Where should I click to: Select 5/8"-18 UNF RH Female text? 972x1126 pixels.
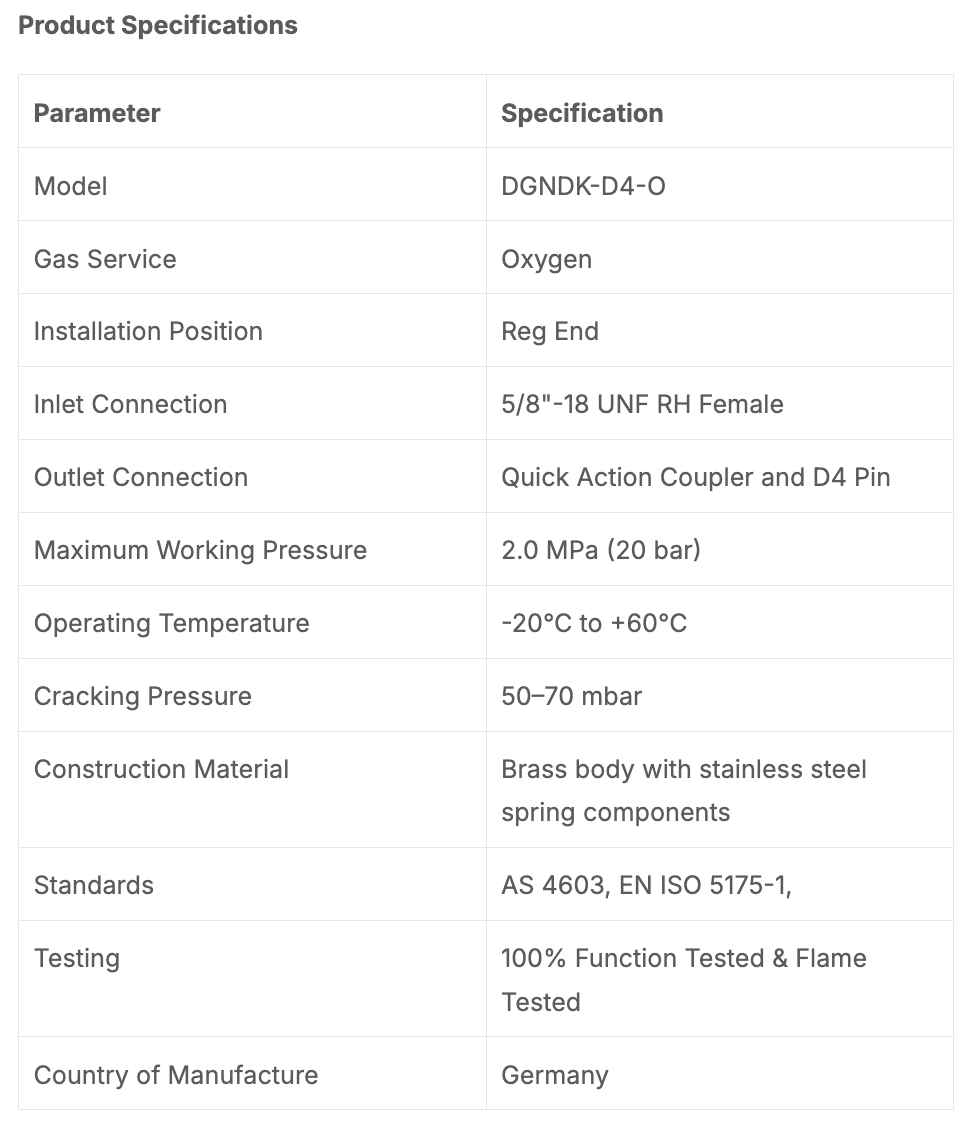(642, 404)
